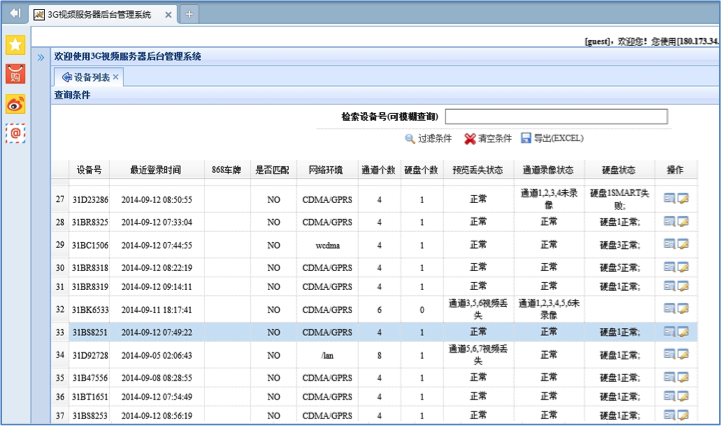Viewport: 721px width, 426px height.
Task: Click login time 2014-09-11 18:17:41
Action: click(x=156, y=310)
